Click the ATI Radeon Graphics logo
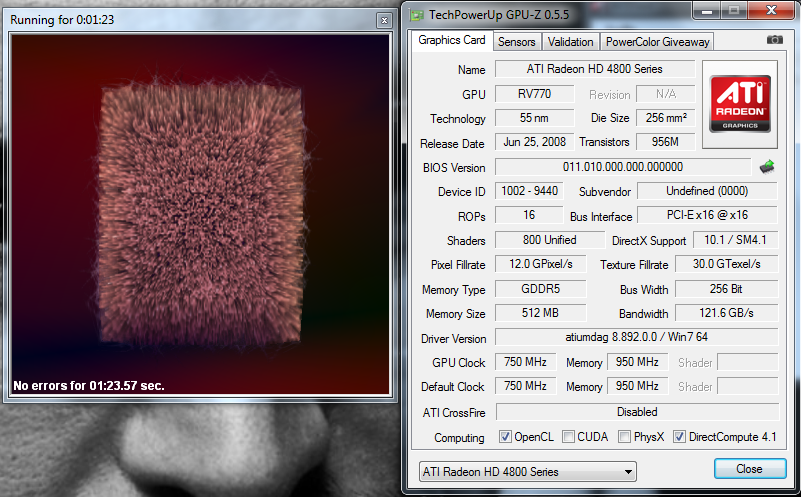 pyautogui.click(x=740, y=104)
